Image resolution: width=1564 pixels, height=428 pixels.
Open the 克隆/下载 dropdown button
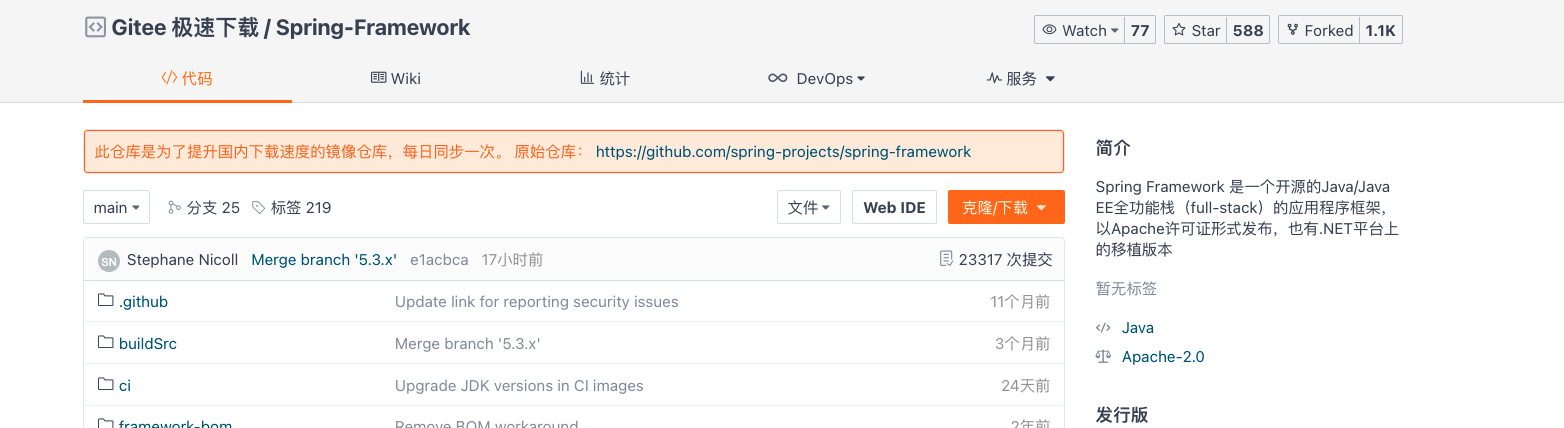click(x=1006, y=207)
